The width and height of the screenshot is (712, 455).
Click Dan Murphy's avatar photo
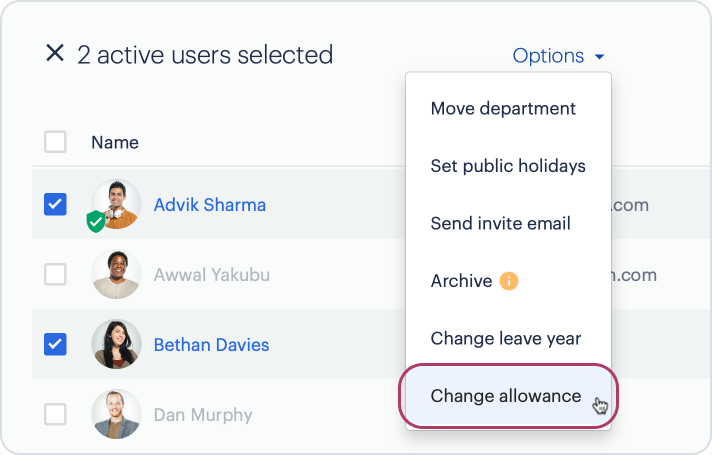point(116,414)
